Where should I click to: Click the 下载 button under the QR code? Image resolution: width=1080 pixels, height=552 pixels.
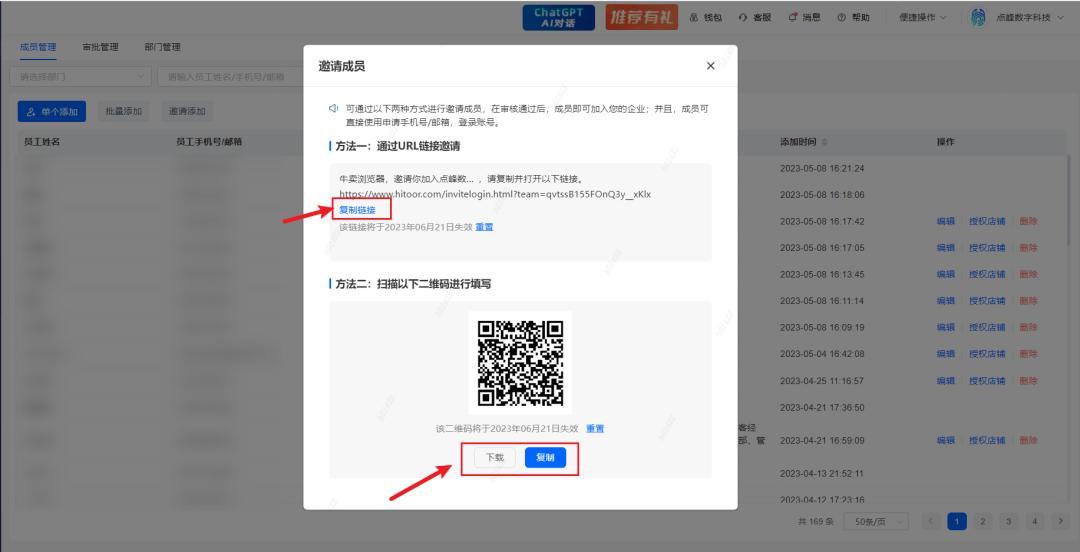[495, 458]
